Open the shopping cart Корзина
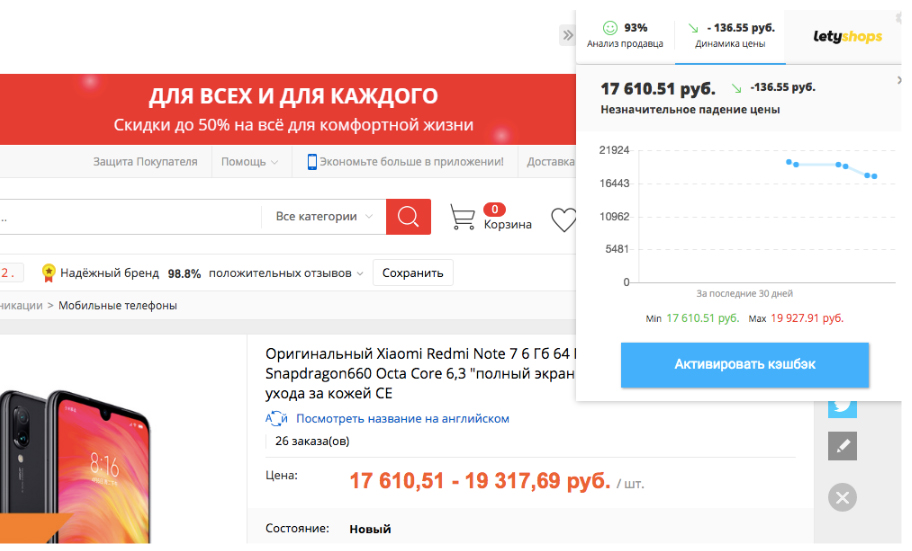912x551 pixels. pyautogui.click(x=490, y=218)
